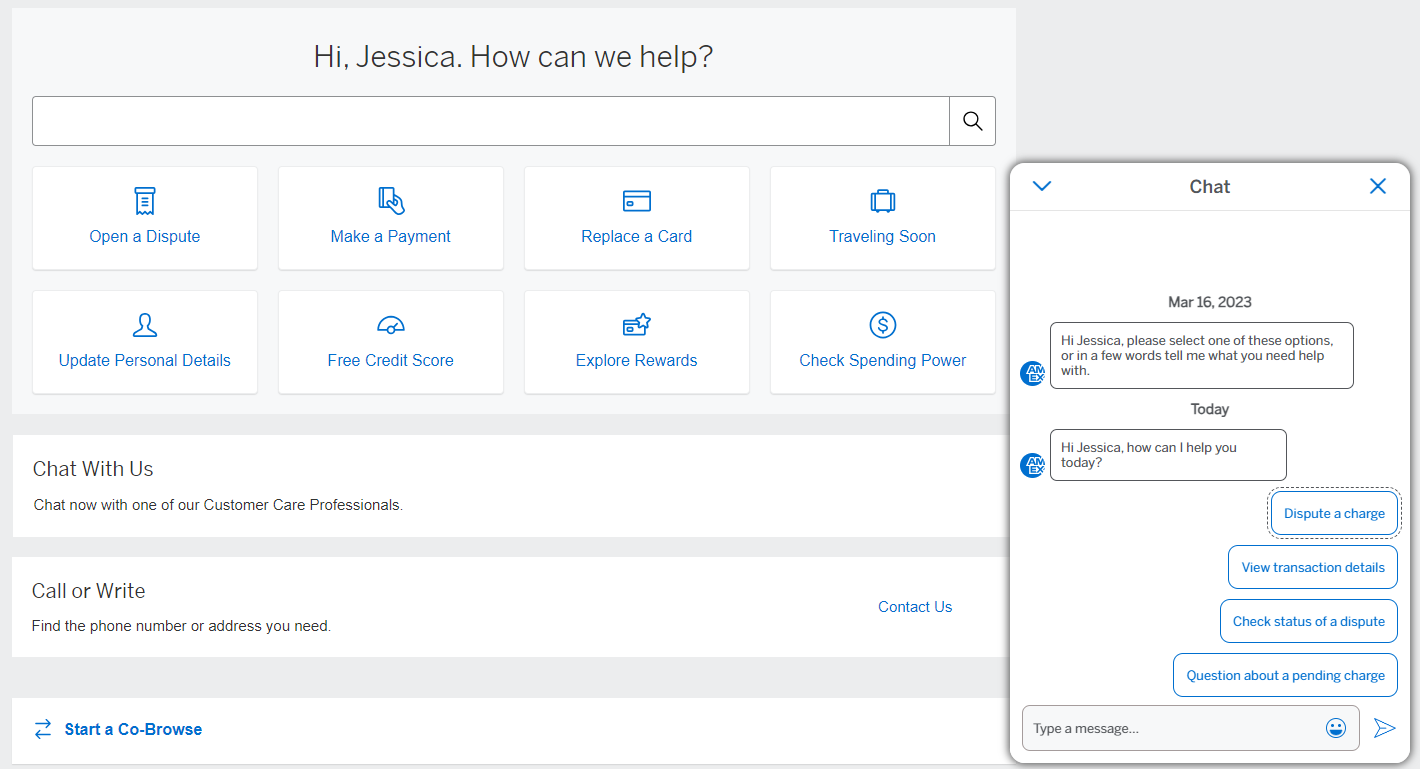Click the Co-Browse swap arrows icon
The width and height of the screenshot is (1420, 769).
pos(43,729)
